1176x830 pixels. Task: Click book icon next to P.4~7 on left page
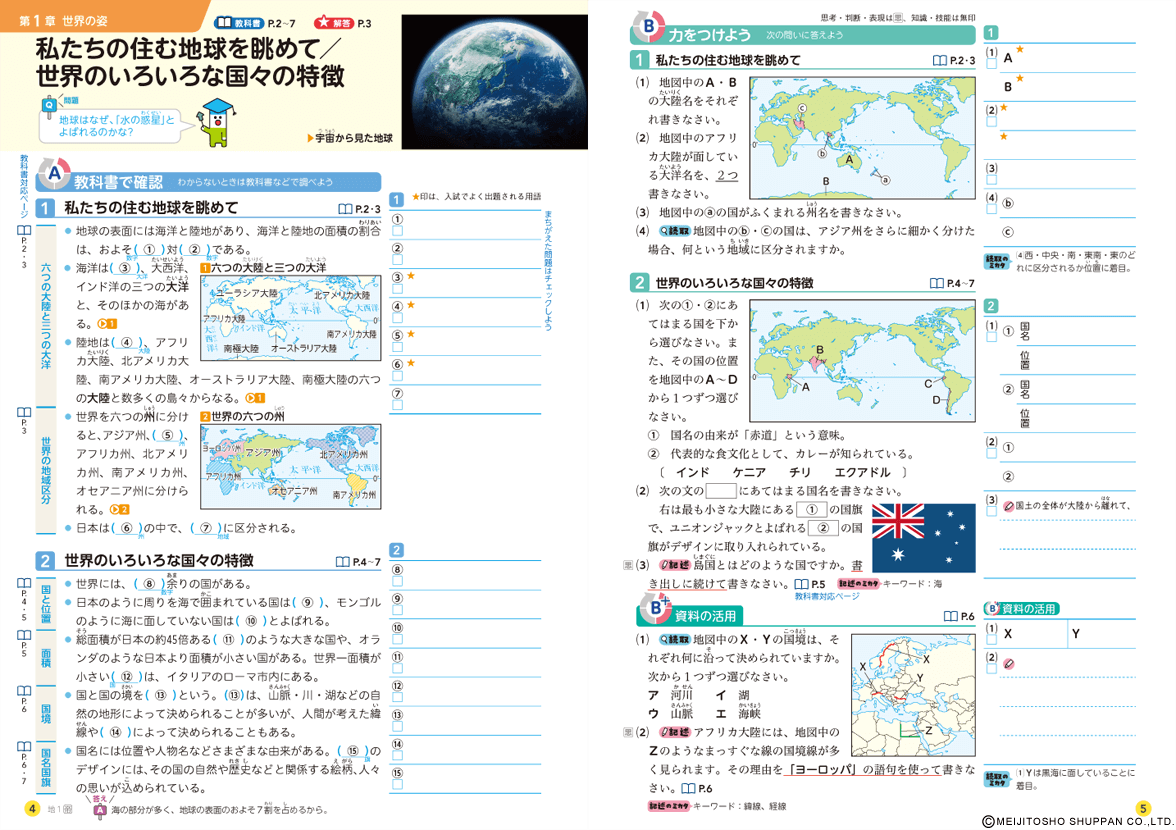tap(342, 562)
